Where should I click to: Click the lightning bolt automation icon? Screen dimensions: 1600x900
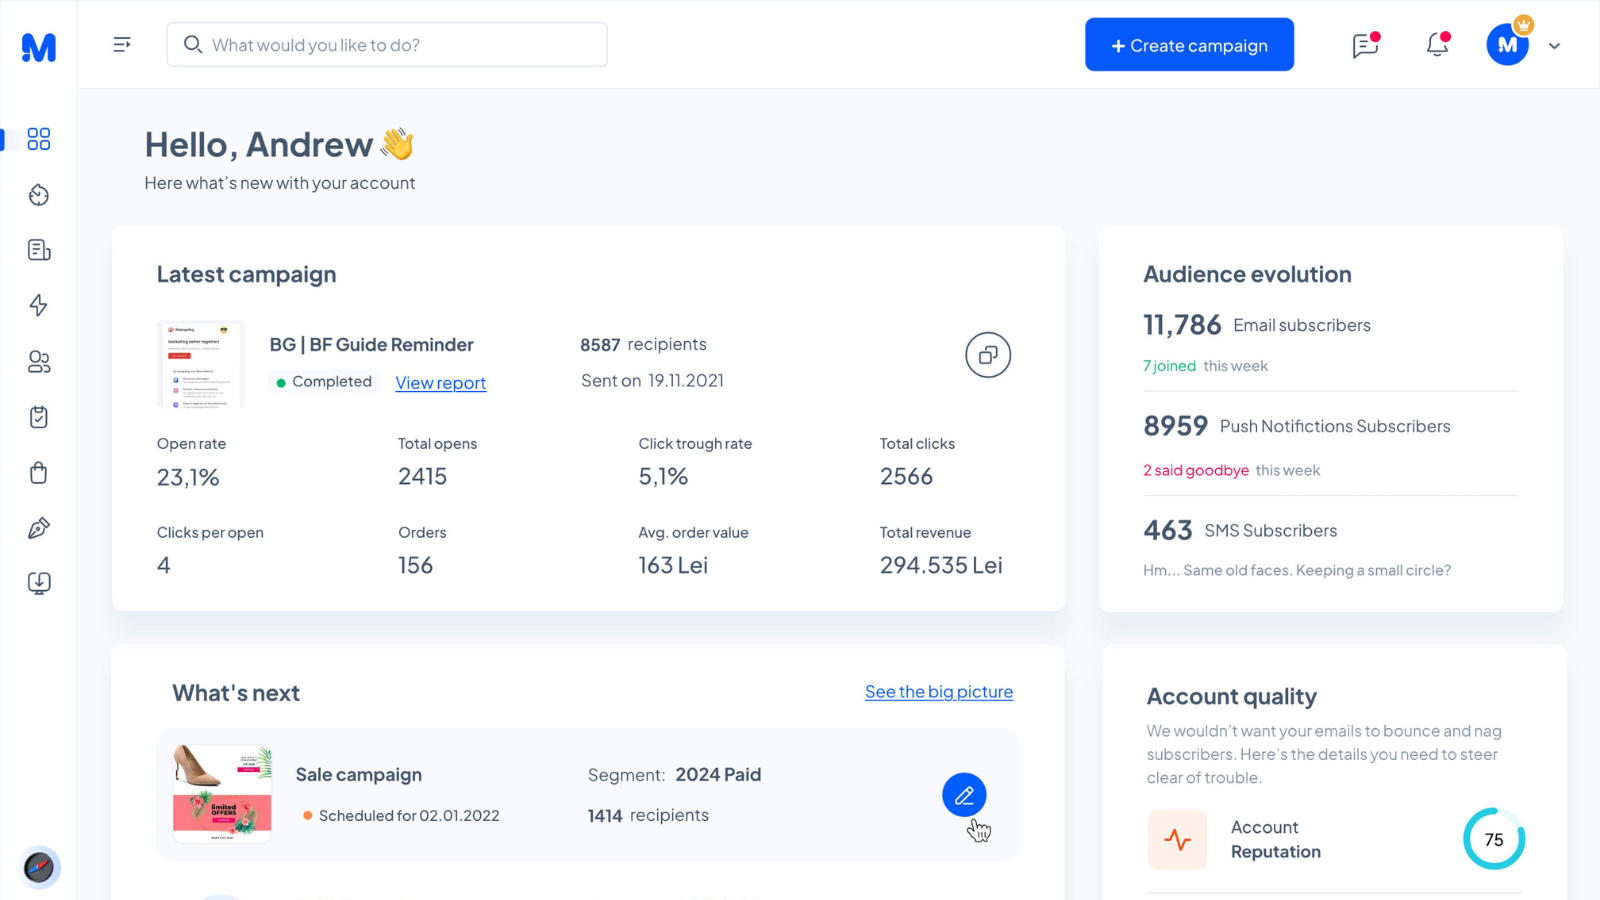pos(39,305)
